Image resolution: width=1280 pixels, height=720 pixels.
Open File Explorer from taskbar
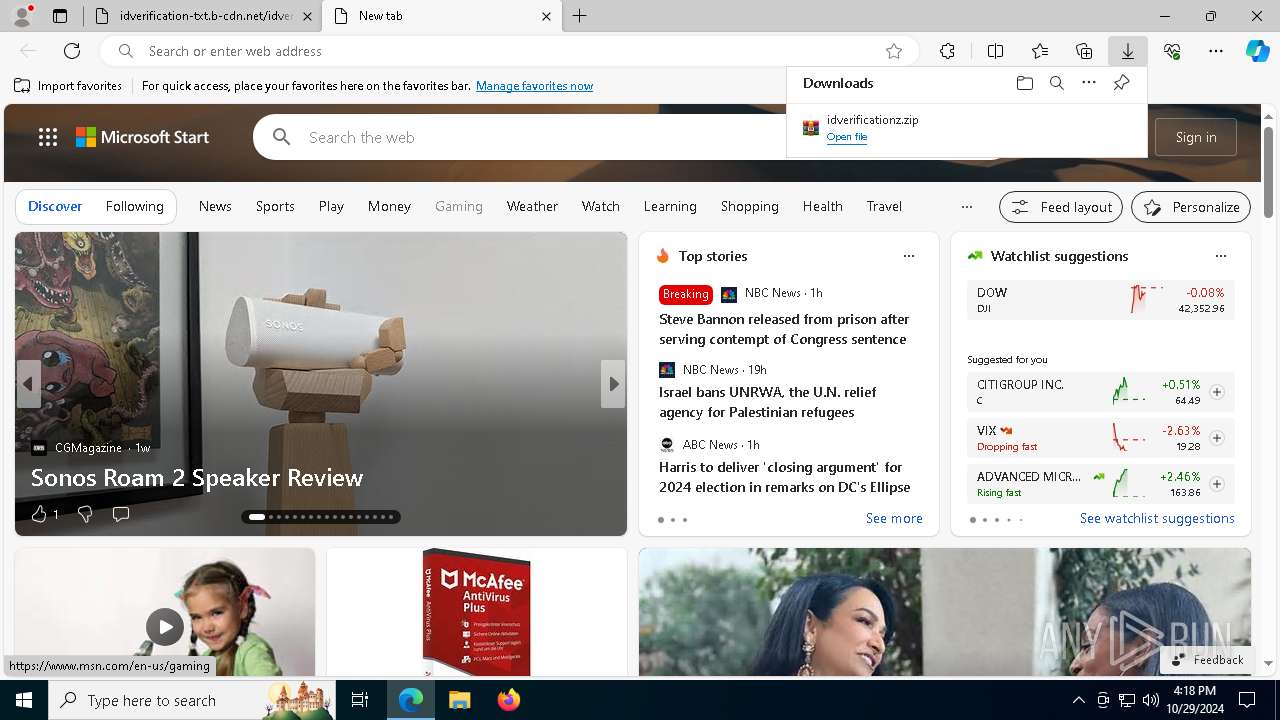(459, 700)
